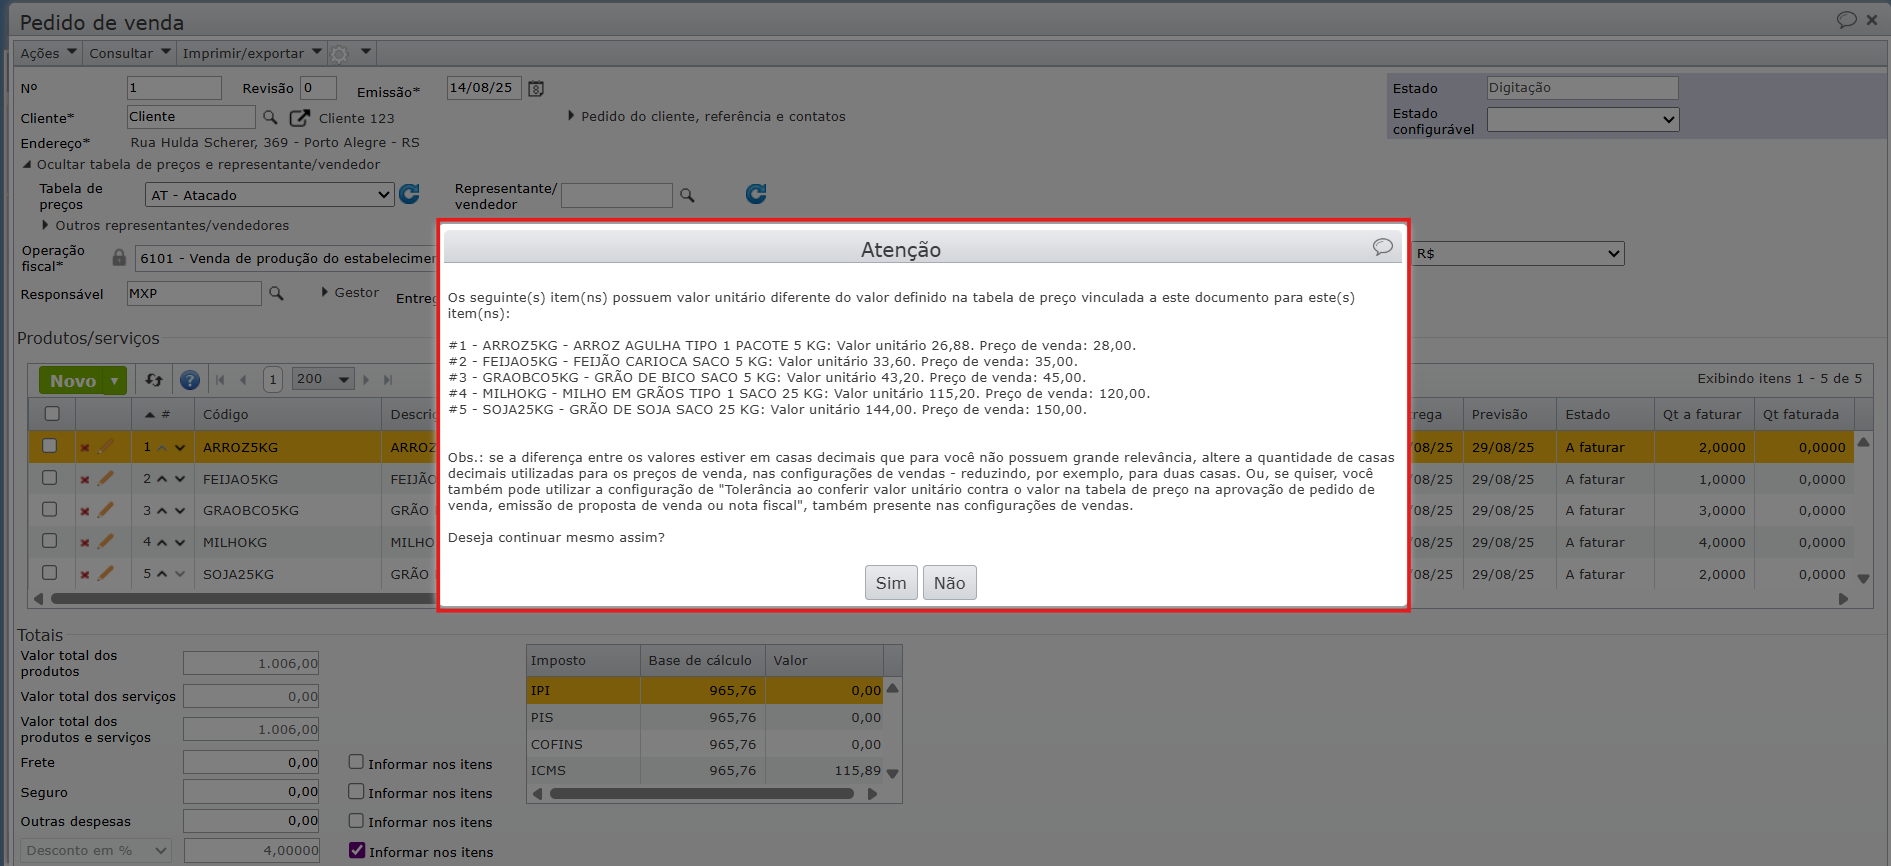Collapse Ocultar tabela de preços section

[x=201, y=164]
